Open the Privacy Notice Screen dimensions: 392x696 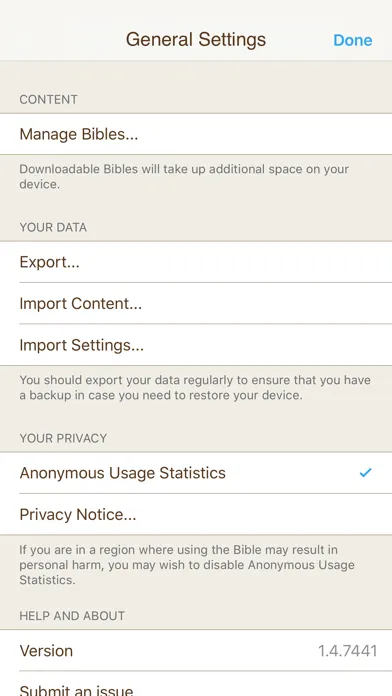pyautogui.click(x=196, y=514)
